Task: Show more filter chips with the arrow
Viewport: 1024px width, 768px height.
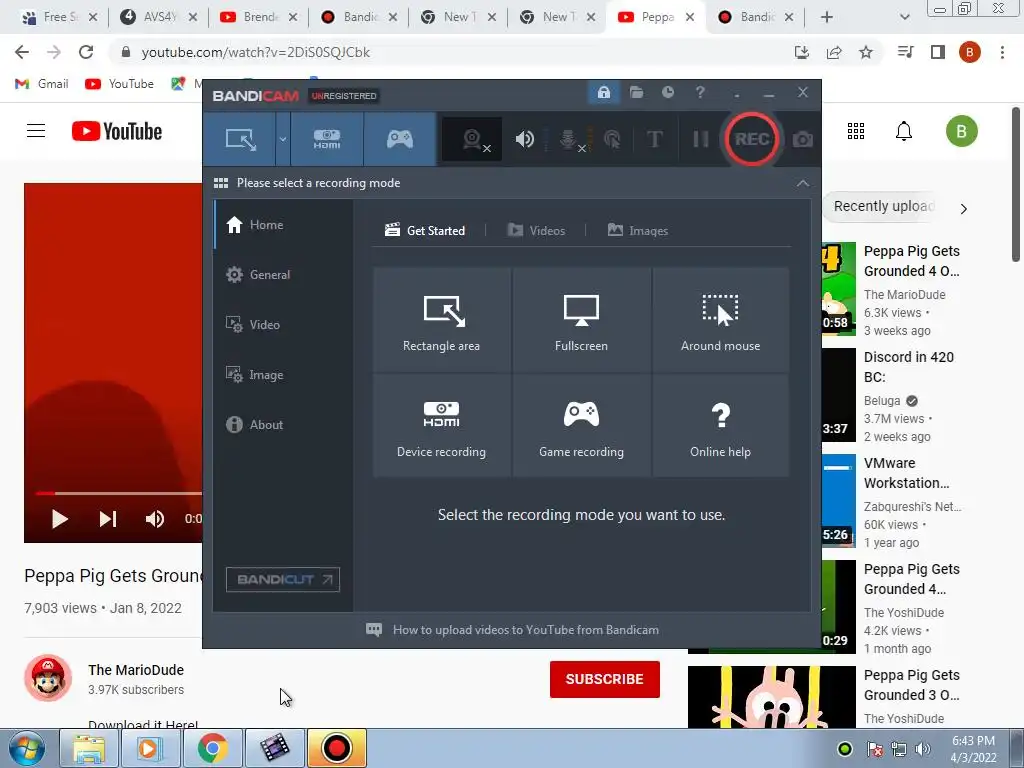Action: (x=964, y=209)
